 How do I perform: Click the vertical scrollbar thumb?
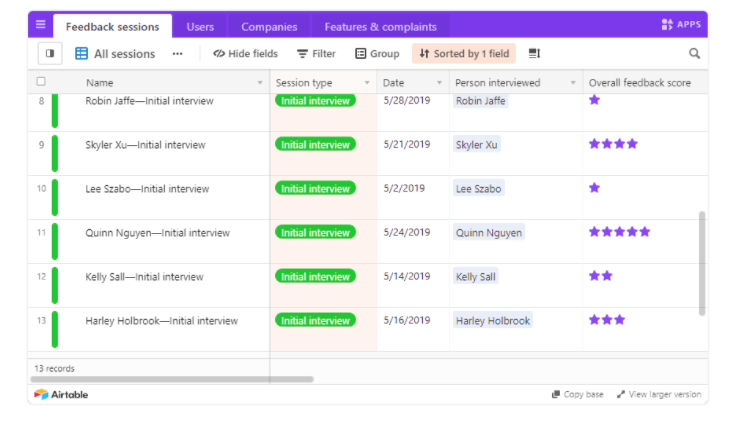[x=702, y=263]
